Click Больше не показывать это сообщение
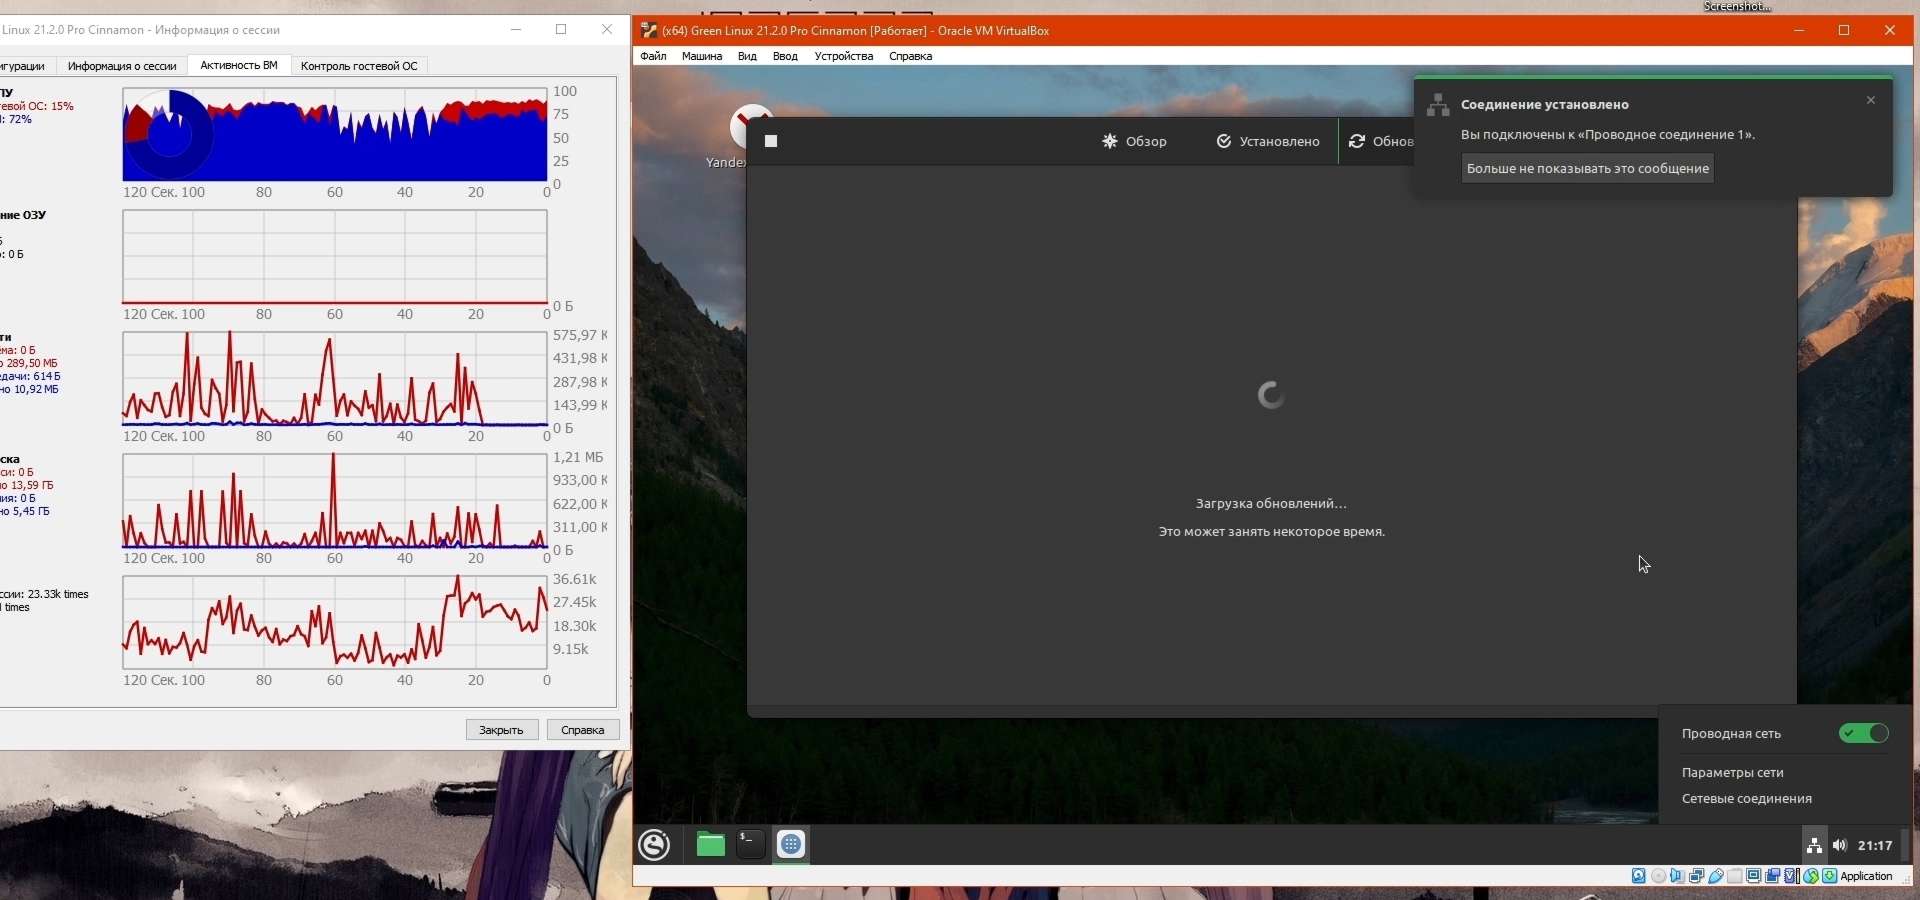This screenshot has width=1920, height=900. (x=1588, y=168)
